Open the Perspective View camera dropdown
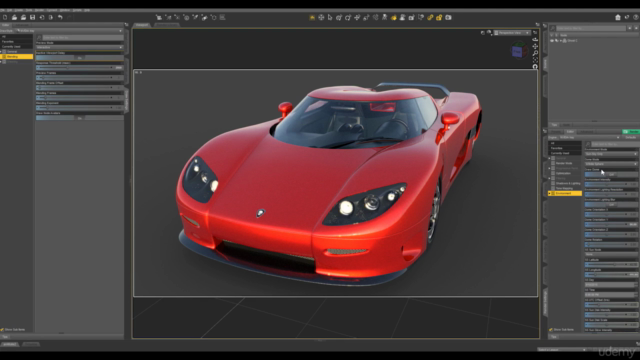 (512, 33)
